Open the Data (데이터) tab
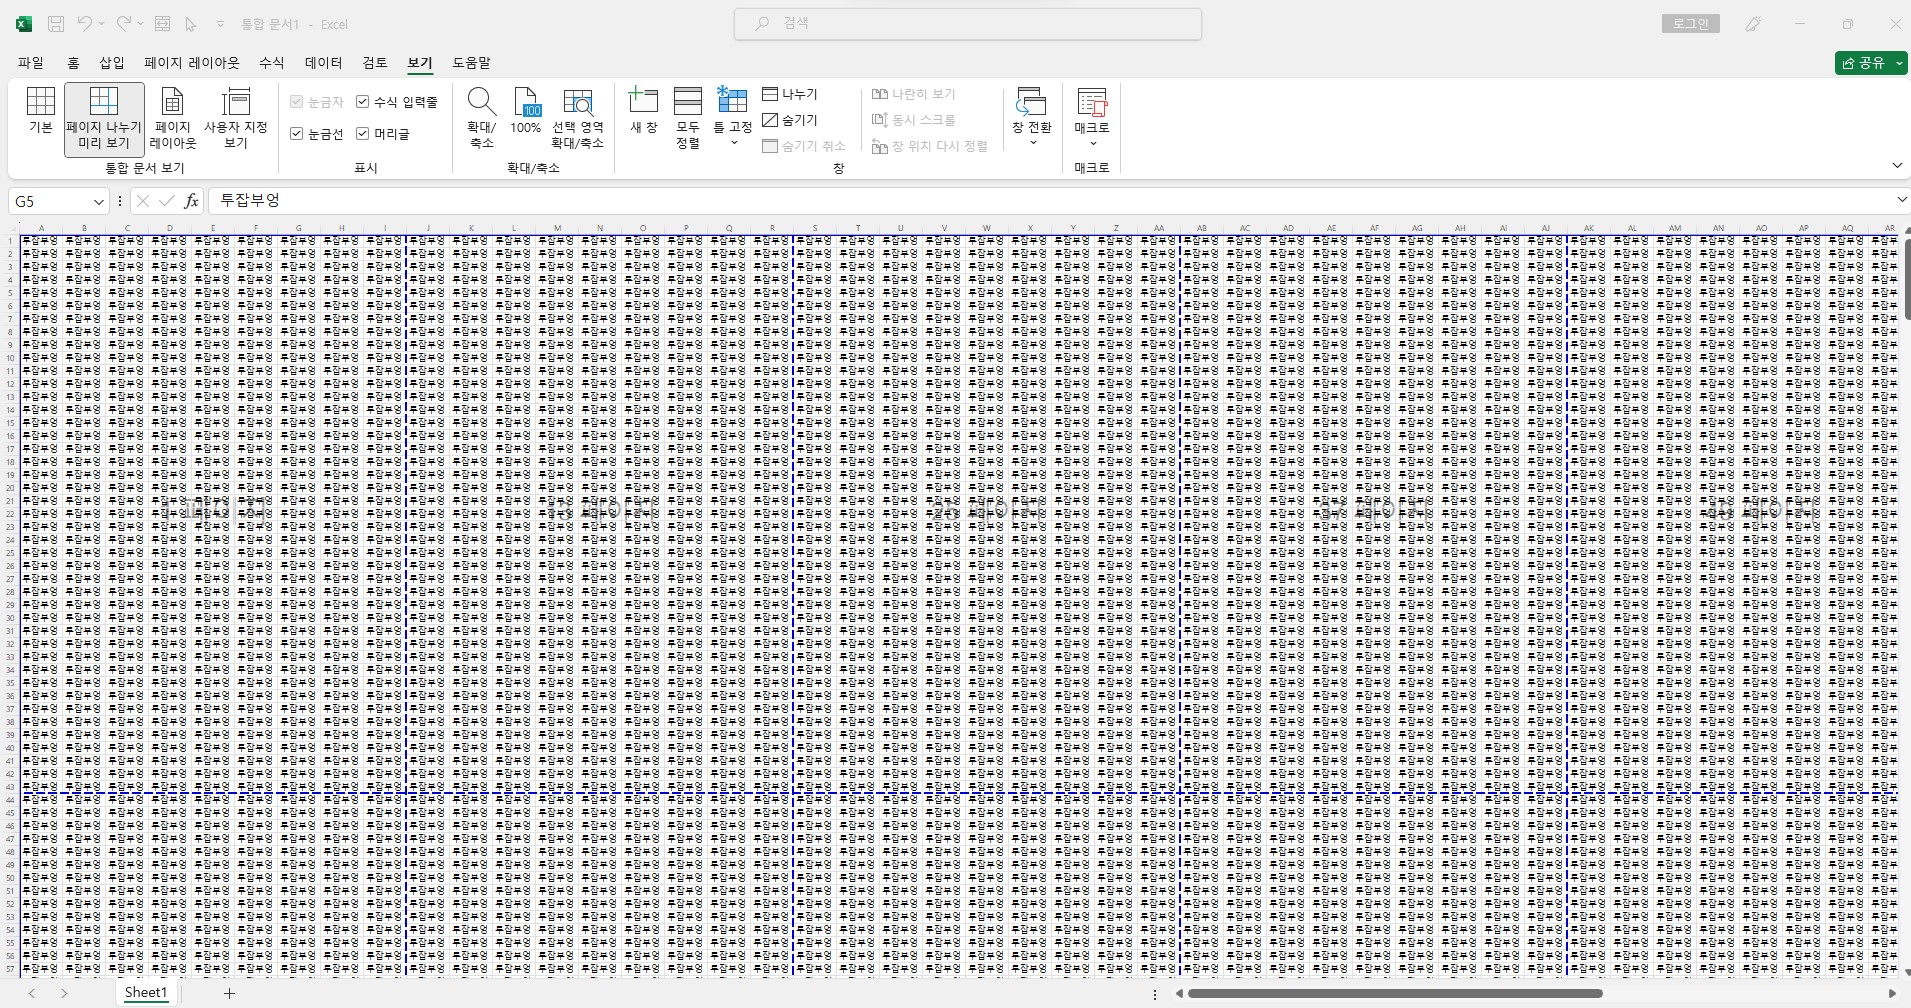Image resolution: width=1911 pixels, height=1008 pixels. pos(324,63)
